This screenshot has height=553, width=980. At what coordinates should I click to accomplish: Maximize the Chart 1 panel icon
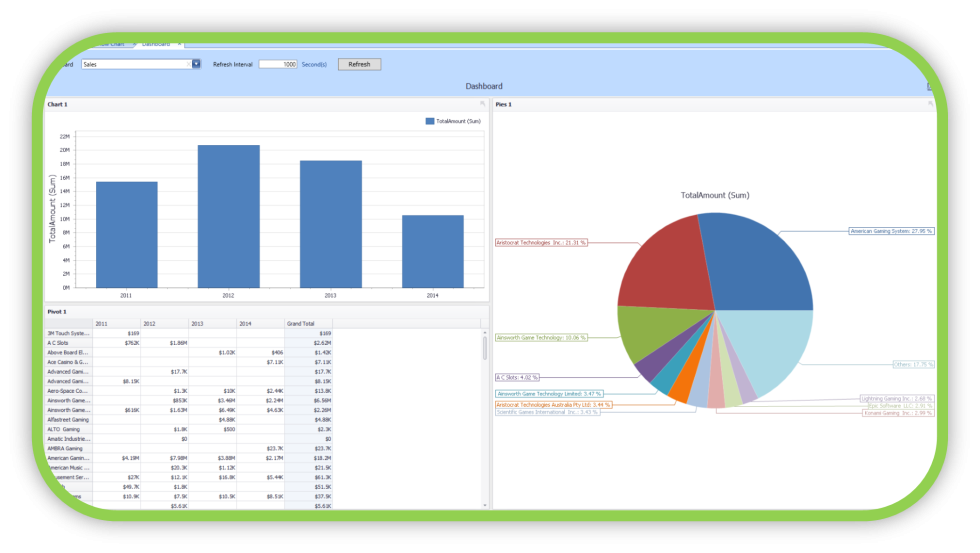coord(483,104)
